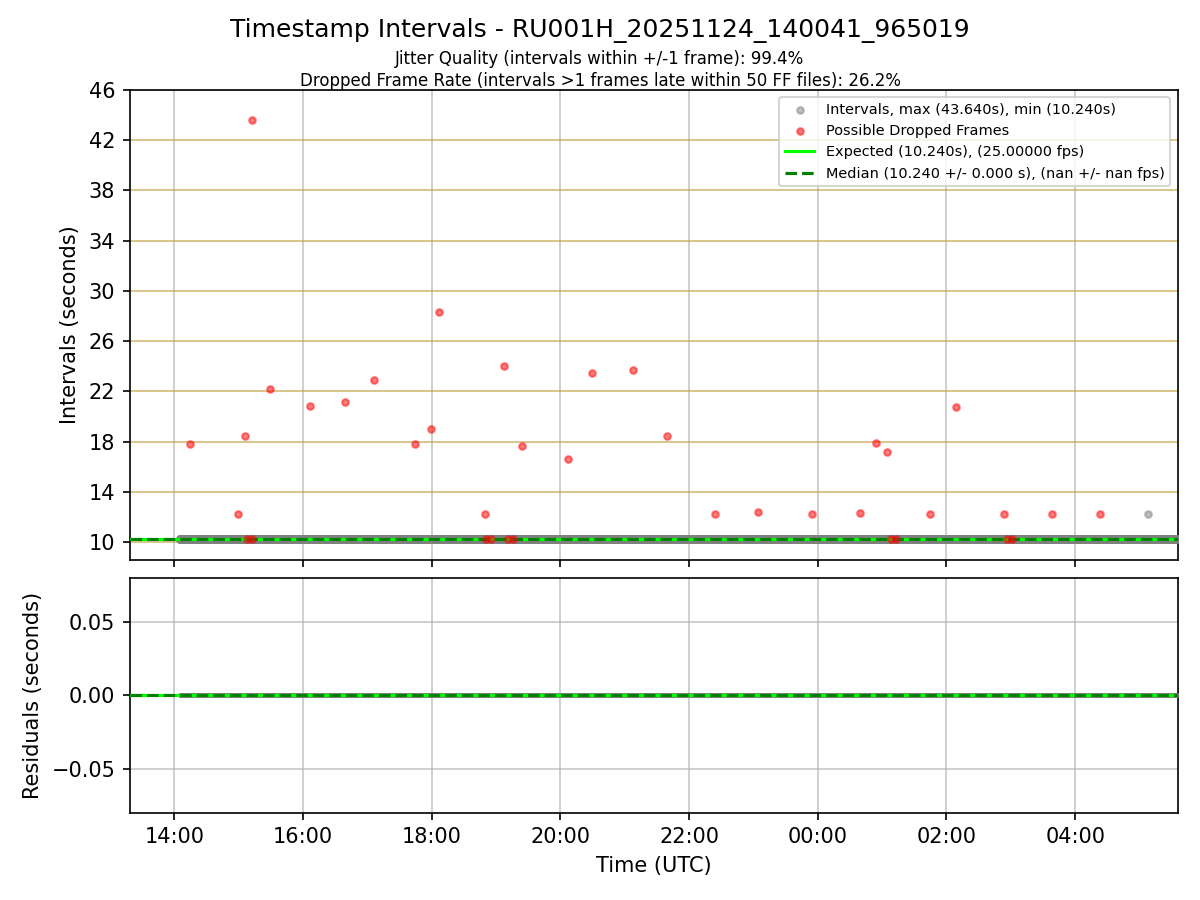Click the '16:00' x-axis tick label
This screenshot has height=900, width=1200.
pyautogui.click(x=303, y=834)
